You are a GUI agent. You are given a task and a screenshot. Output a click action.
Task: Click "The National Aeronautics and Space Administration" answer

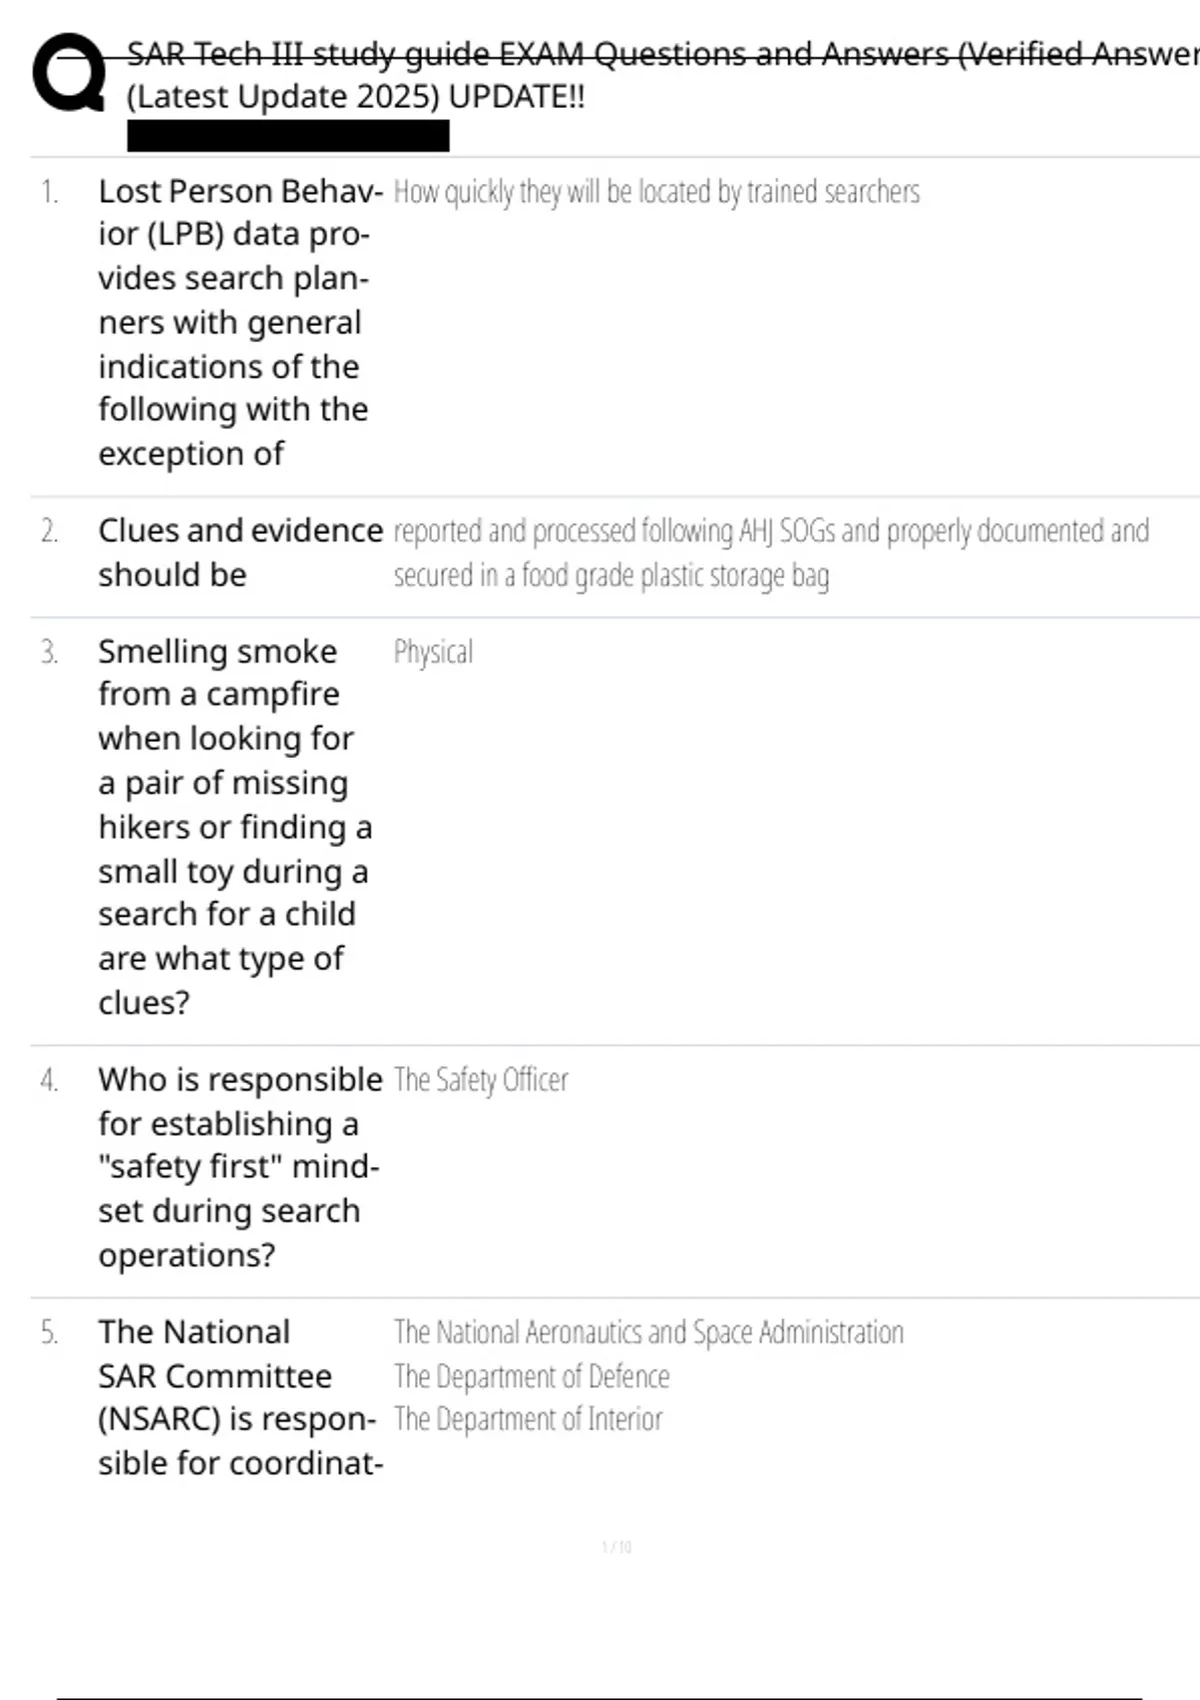tap(648, 1332)
